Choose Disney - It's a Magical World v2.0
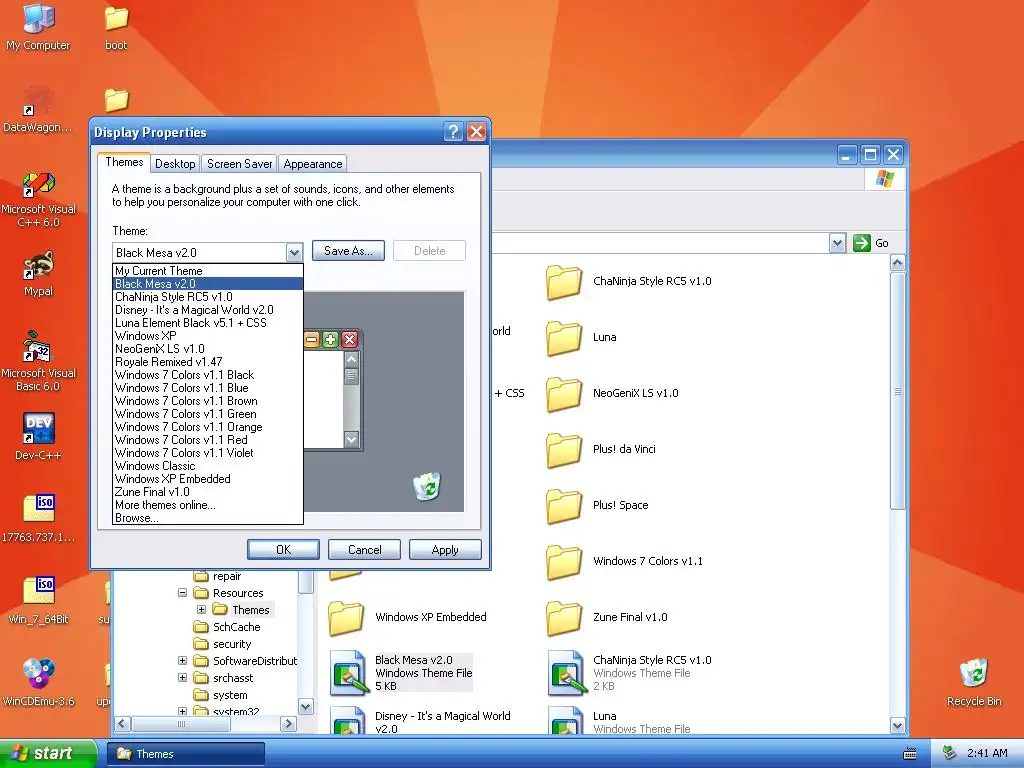This screenshot has width=1024, height=768. click(208, 310)
